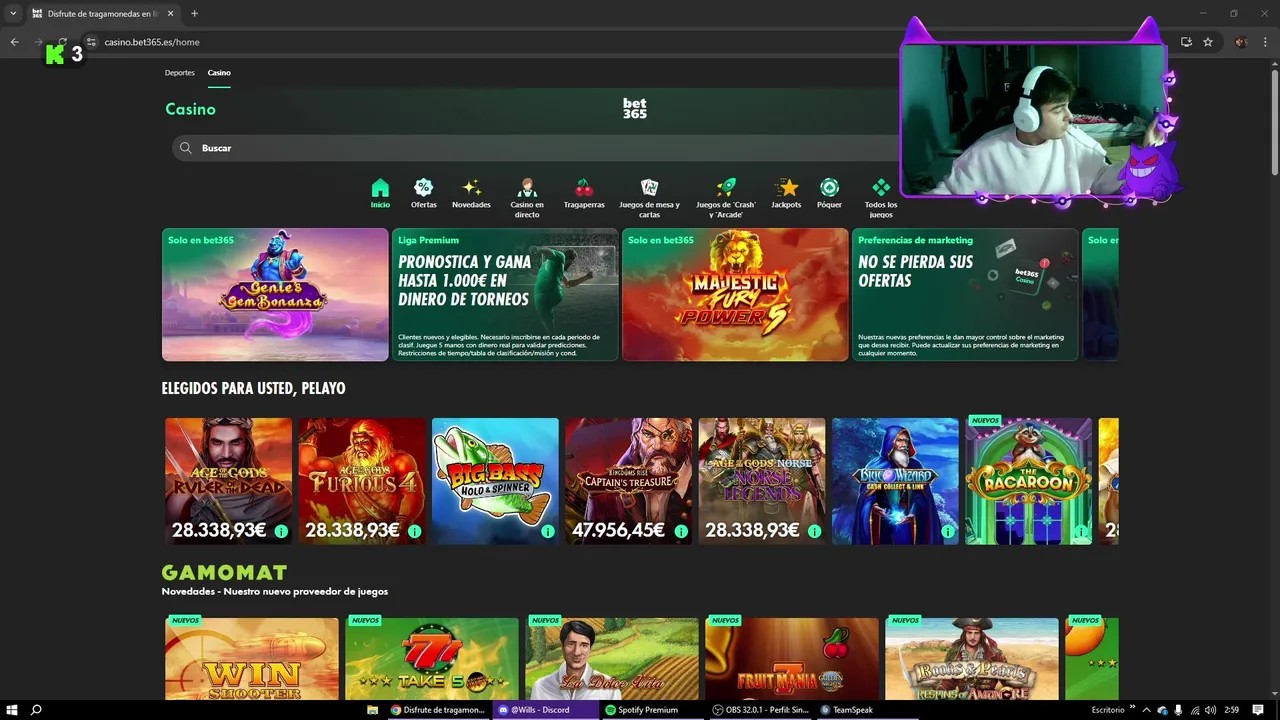Open Liga Premium tournament banner
This screenshot has height=720, width=1280.
505,294
